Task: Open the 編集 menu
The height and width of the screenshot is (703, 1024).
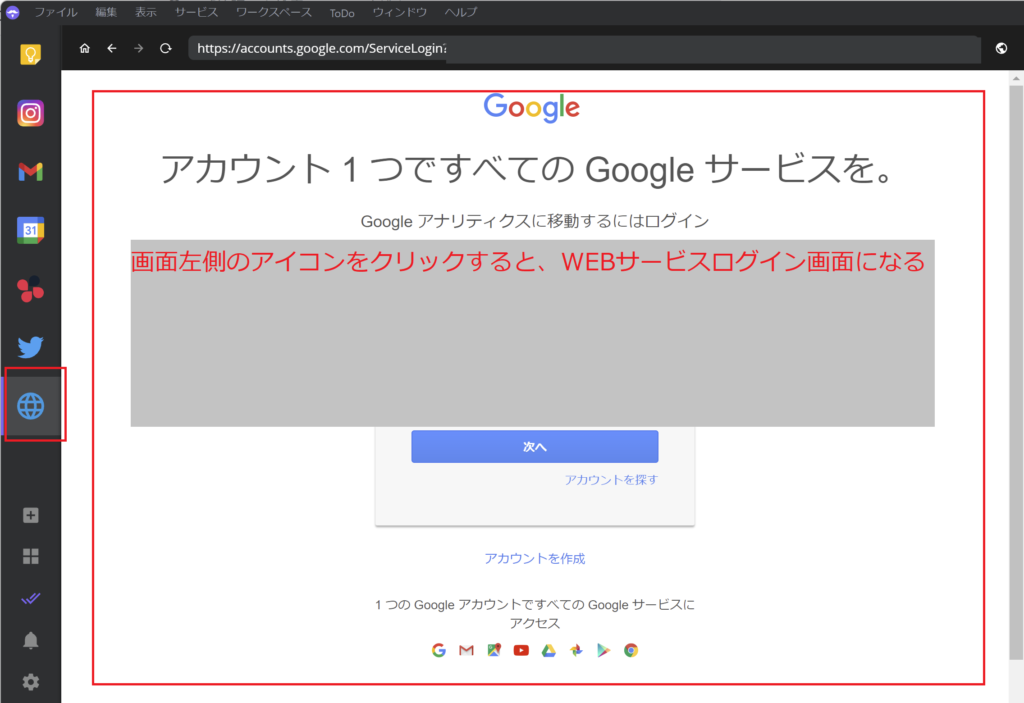Action: [x=106, y=12]
